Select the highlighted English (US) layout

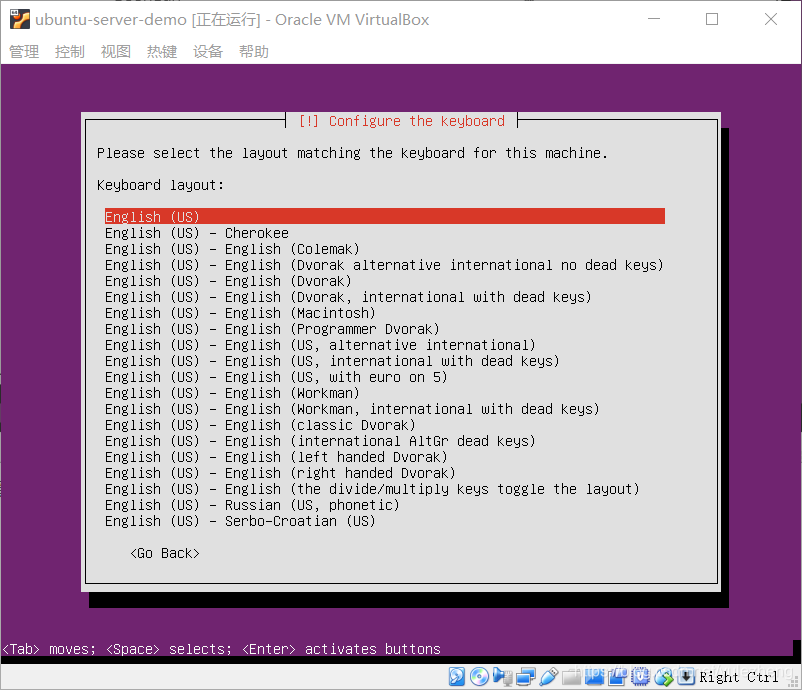[385, 216]
